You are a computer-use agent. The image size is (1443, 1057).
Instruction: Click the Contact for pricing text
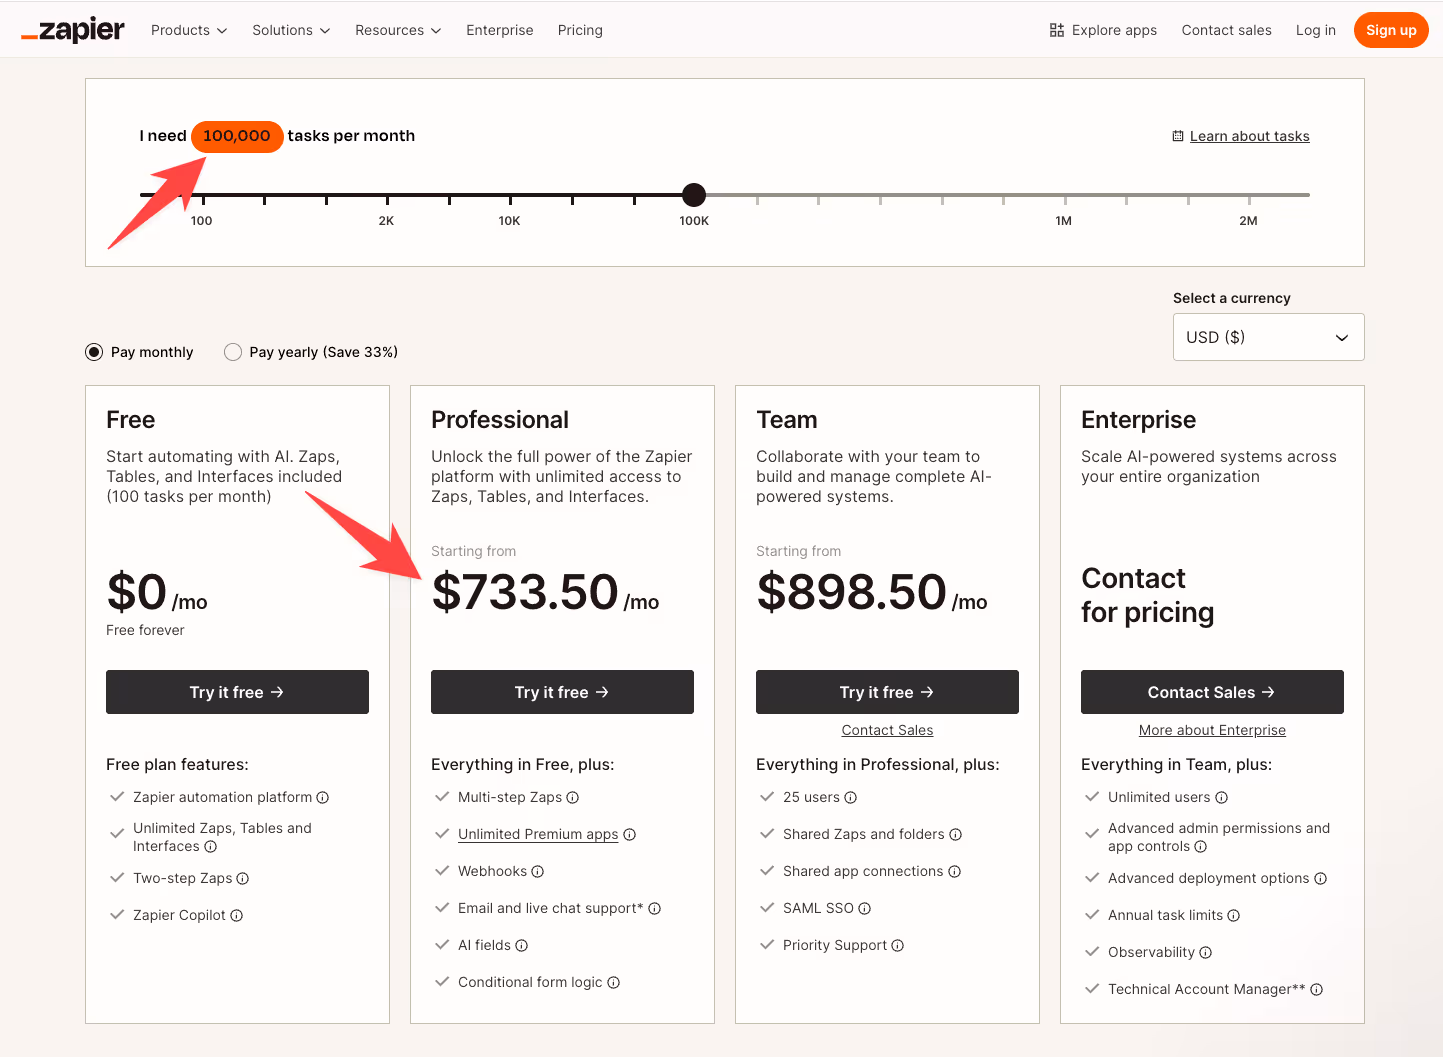coord(1147,595)
